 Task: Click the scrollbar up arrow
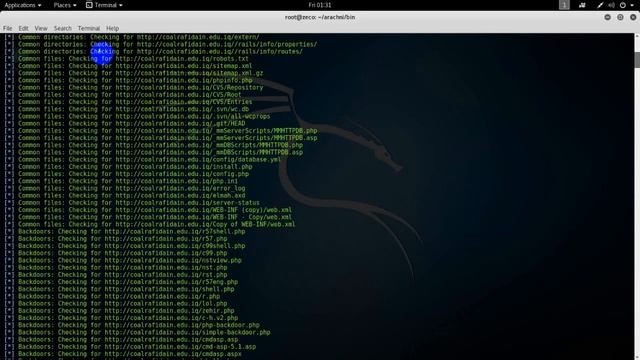[637, 36]
